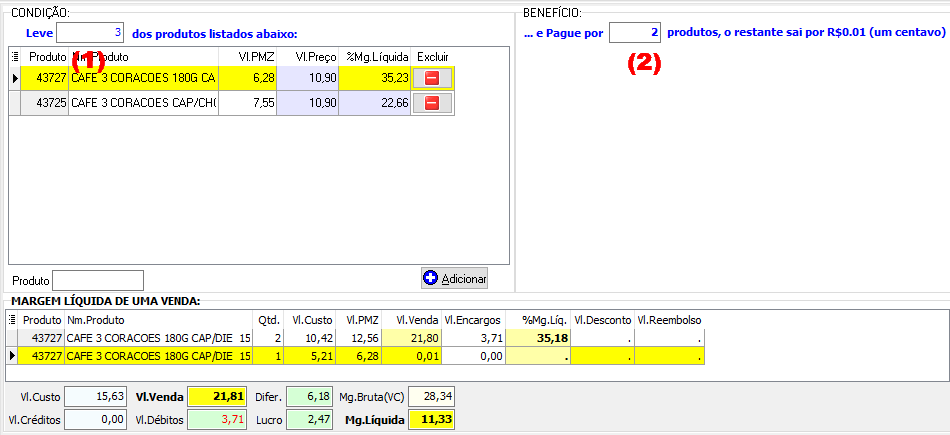Delete product 43725 with red minus button

coord(431,104)
